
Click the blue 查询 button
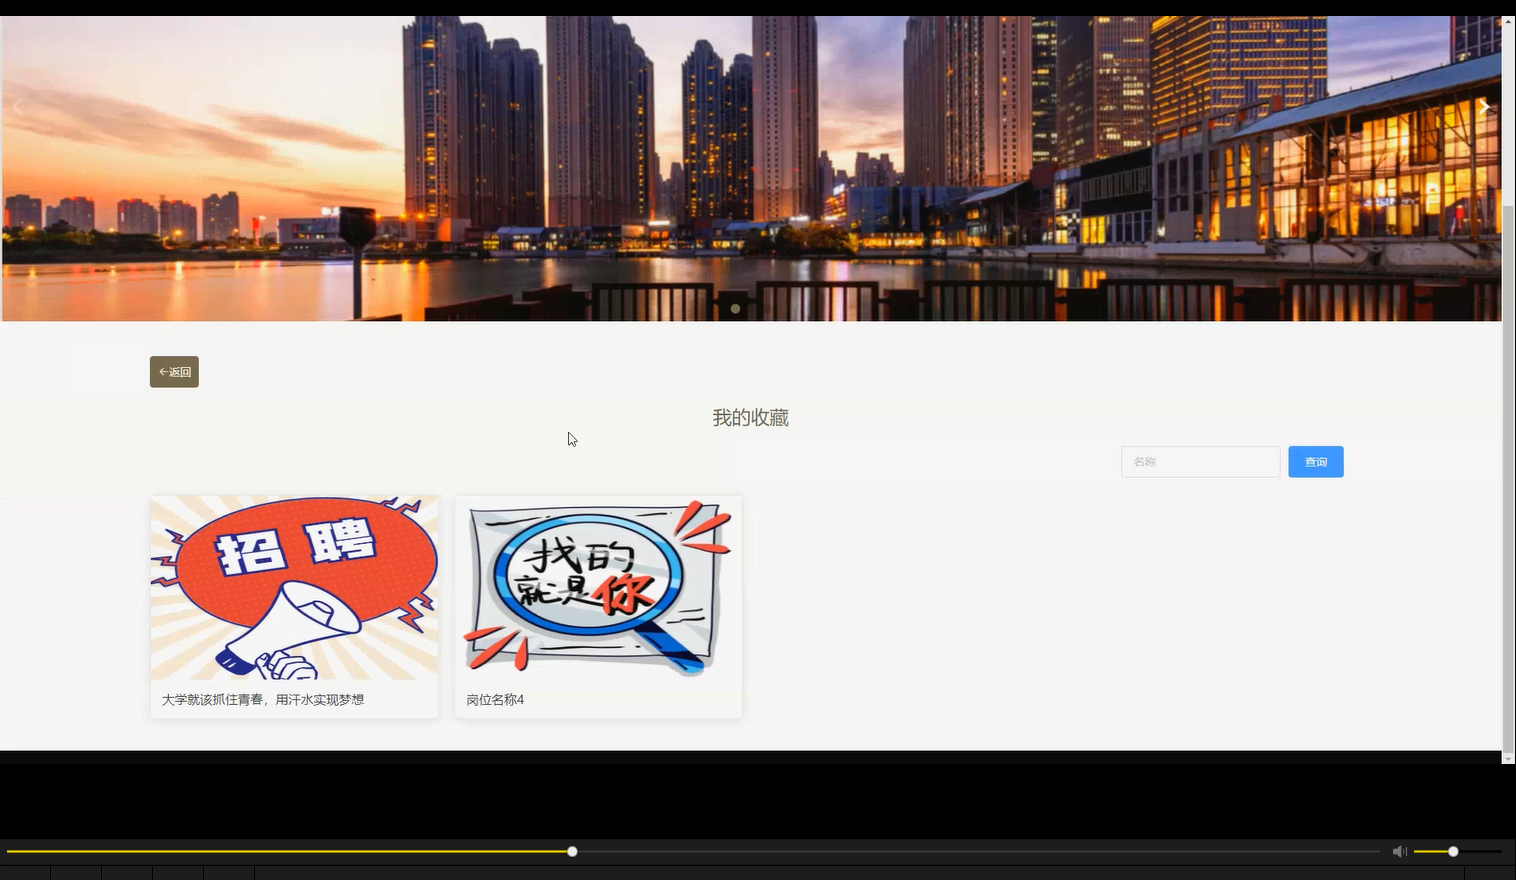click(1315, 462)
